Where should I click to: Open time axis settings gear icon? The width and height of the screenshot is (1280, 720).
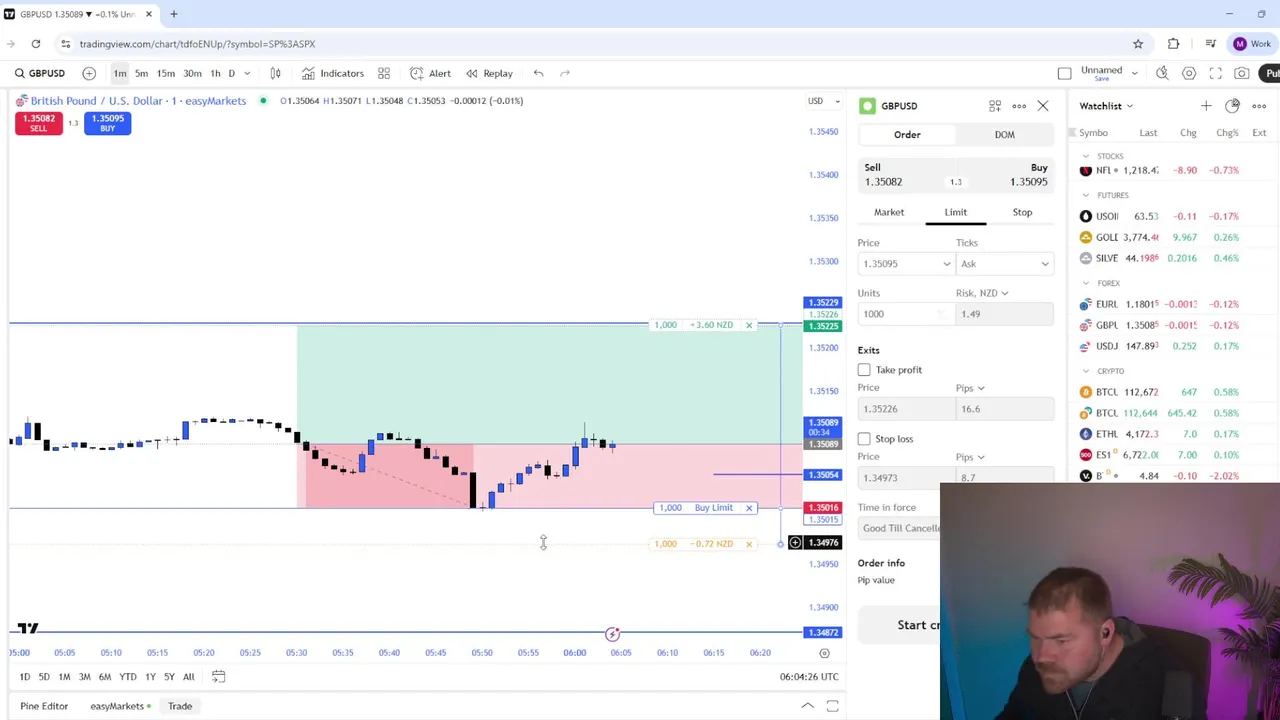824,653
